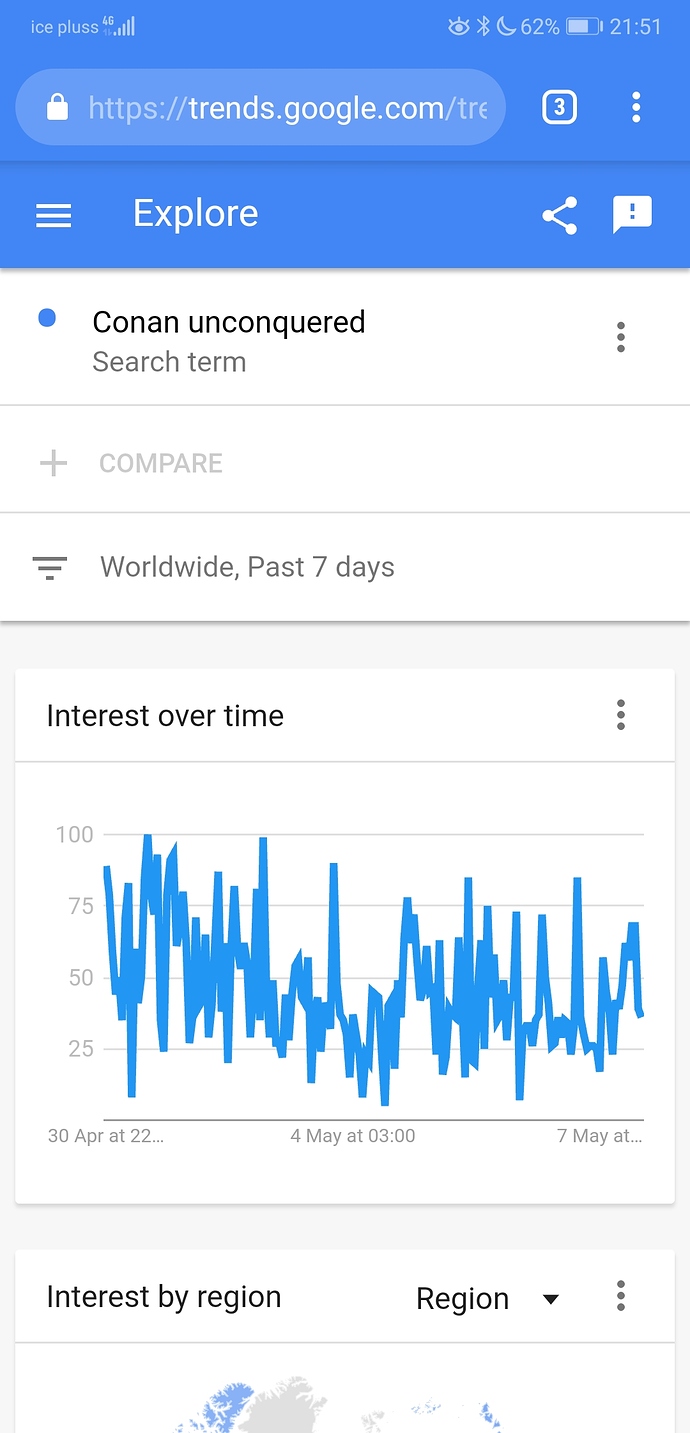
Task: Expand the Region dropdown selector
Action: pyautogui.click(x=487, y=1298)
